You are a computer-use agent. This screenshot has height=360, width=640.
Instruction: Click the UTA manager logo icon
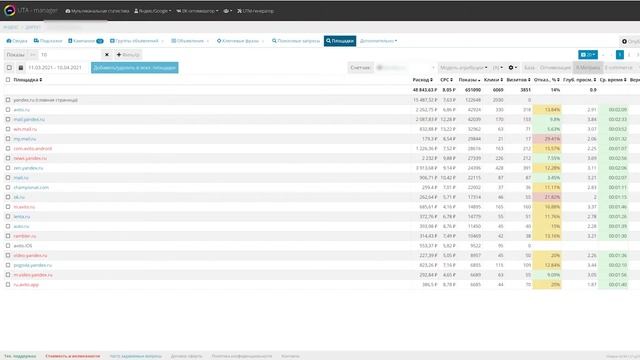9,11
